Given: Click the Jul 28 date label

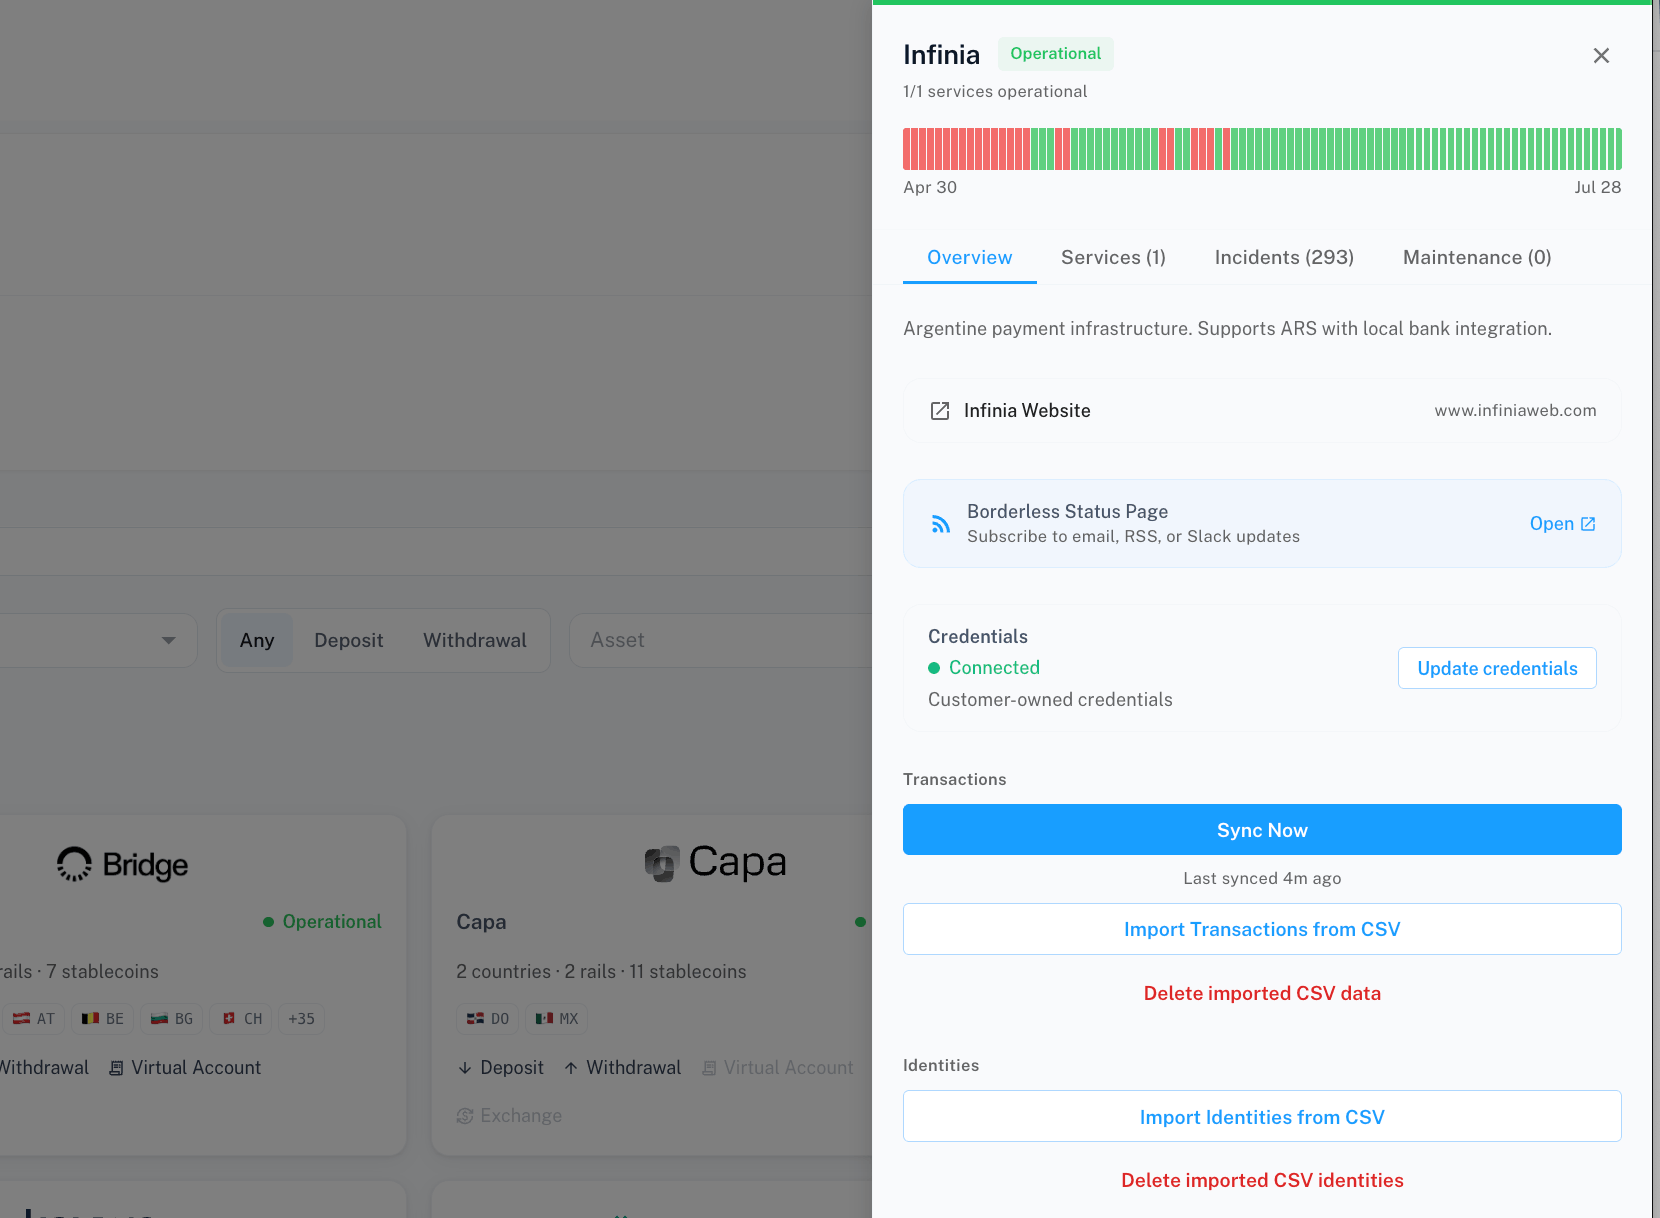Looking at the screenshot, I should 1597,187.
